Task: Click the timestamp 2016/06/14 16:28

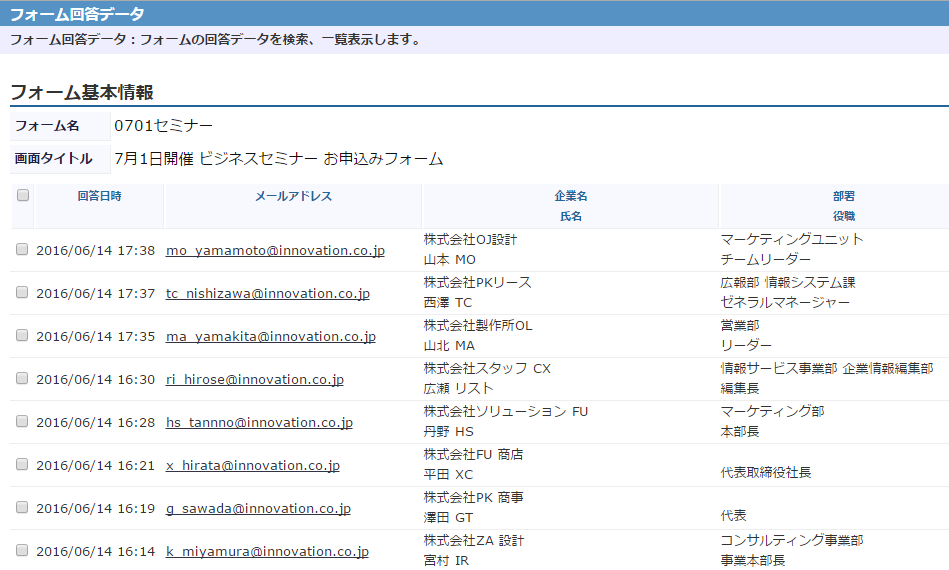Action: click(x=96, y=422)
